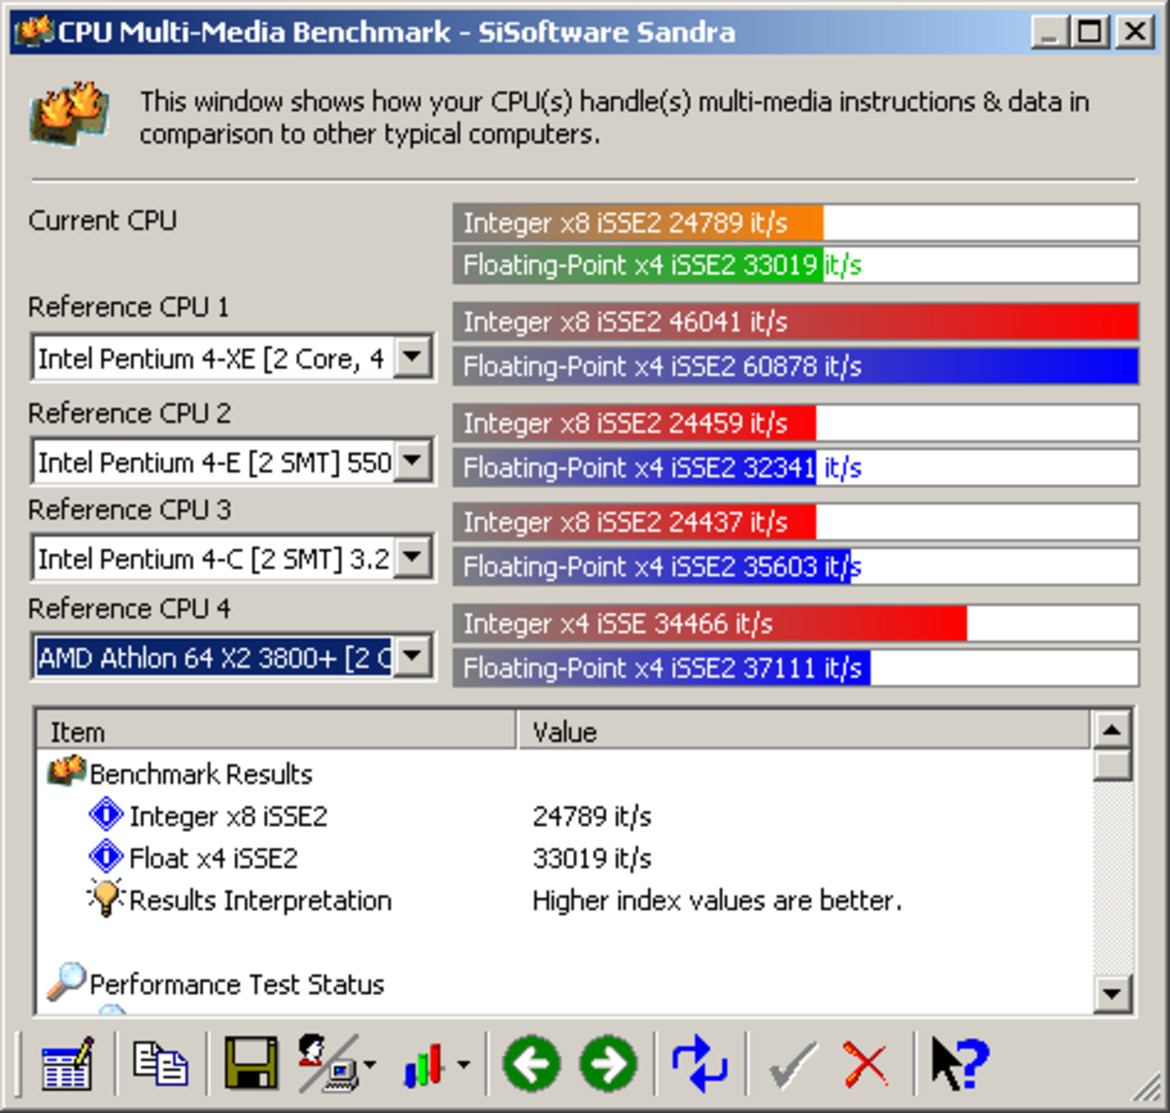Refresh benchmark with blue arrows icon
This screenshot has height=1113, width=1170.
pyautogui.click(x=699, y=1064)
